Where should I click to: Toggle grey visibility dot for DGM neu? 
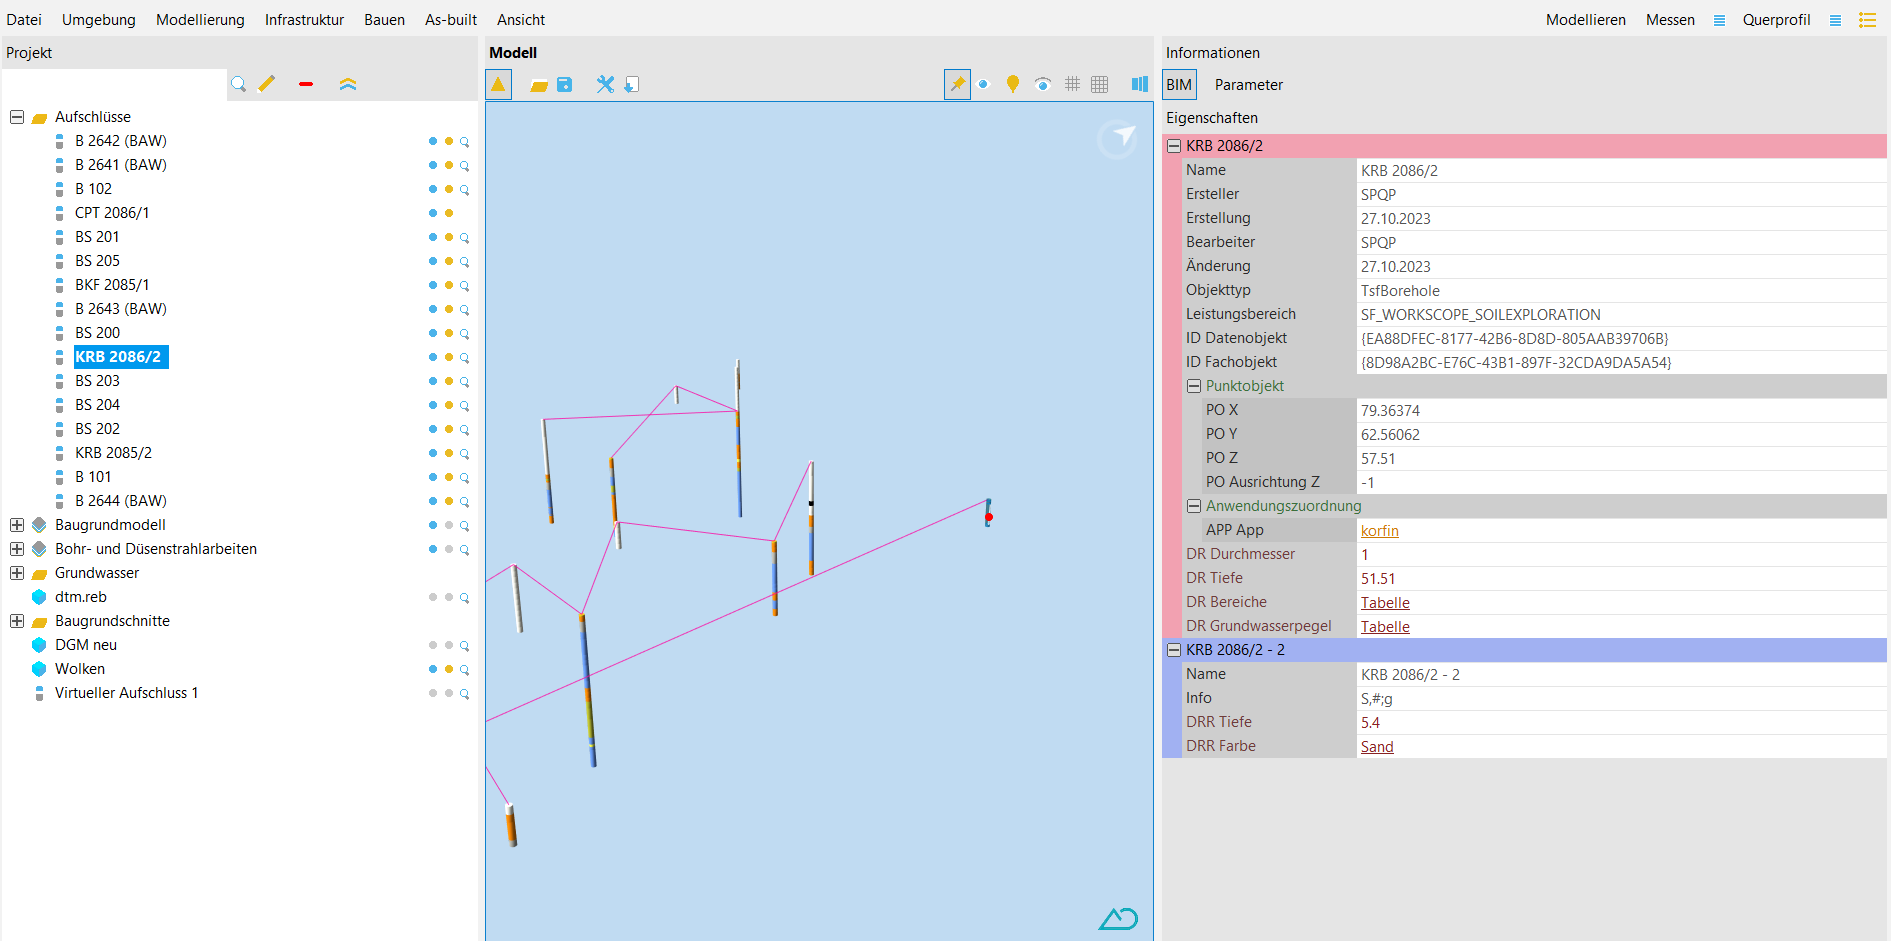tap(433, 645)
